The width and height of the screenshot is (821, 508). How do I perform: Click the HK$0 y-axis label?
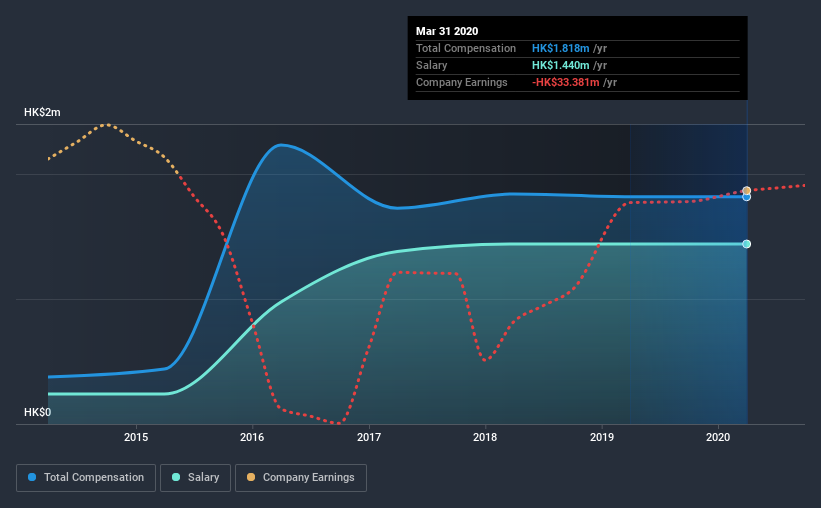click(38, 412)
